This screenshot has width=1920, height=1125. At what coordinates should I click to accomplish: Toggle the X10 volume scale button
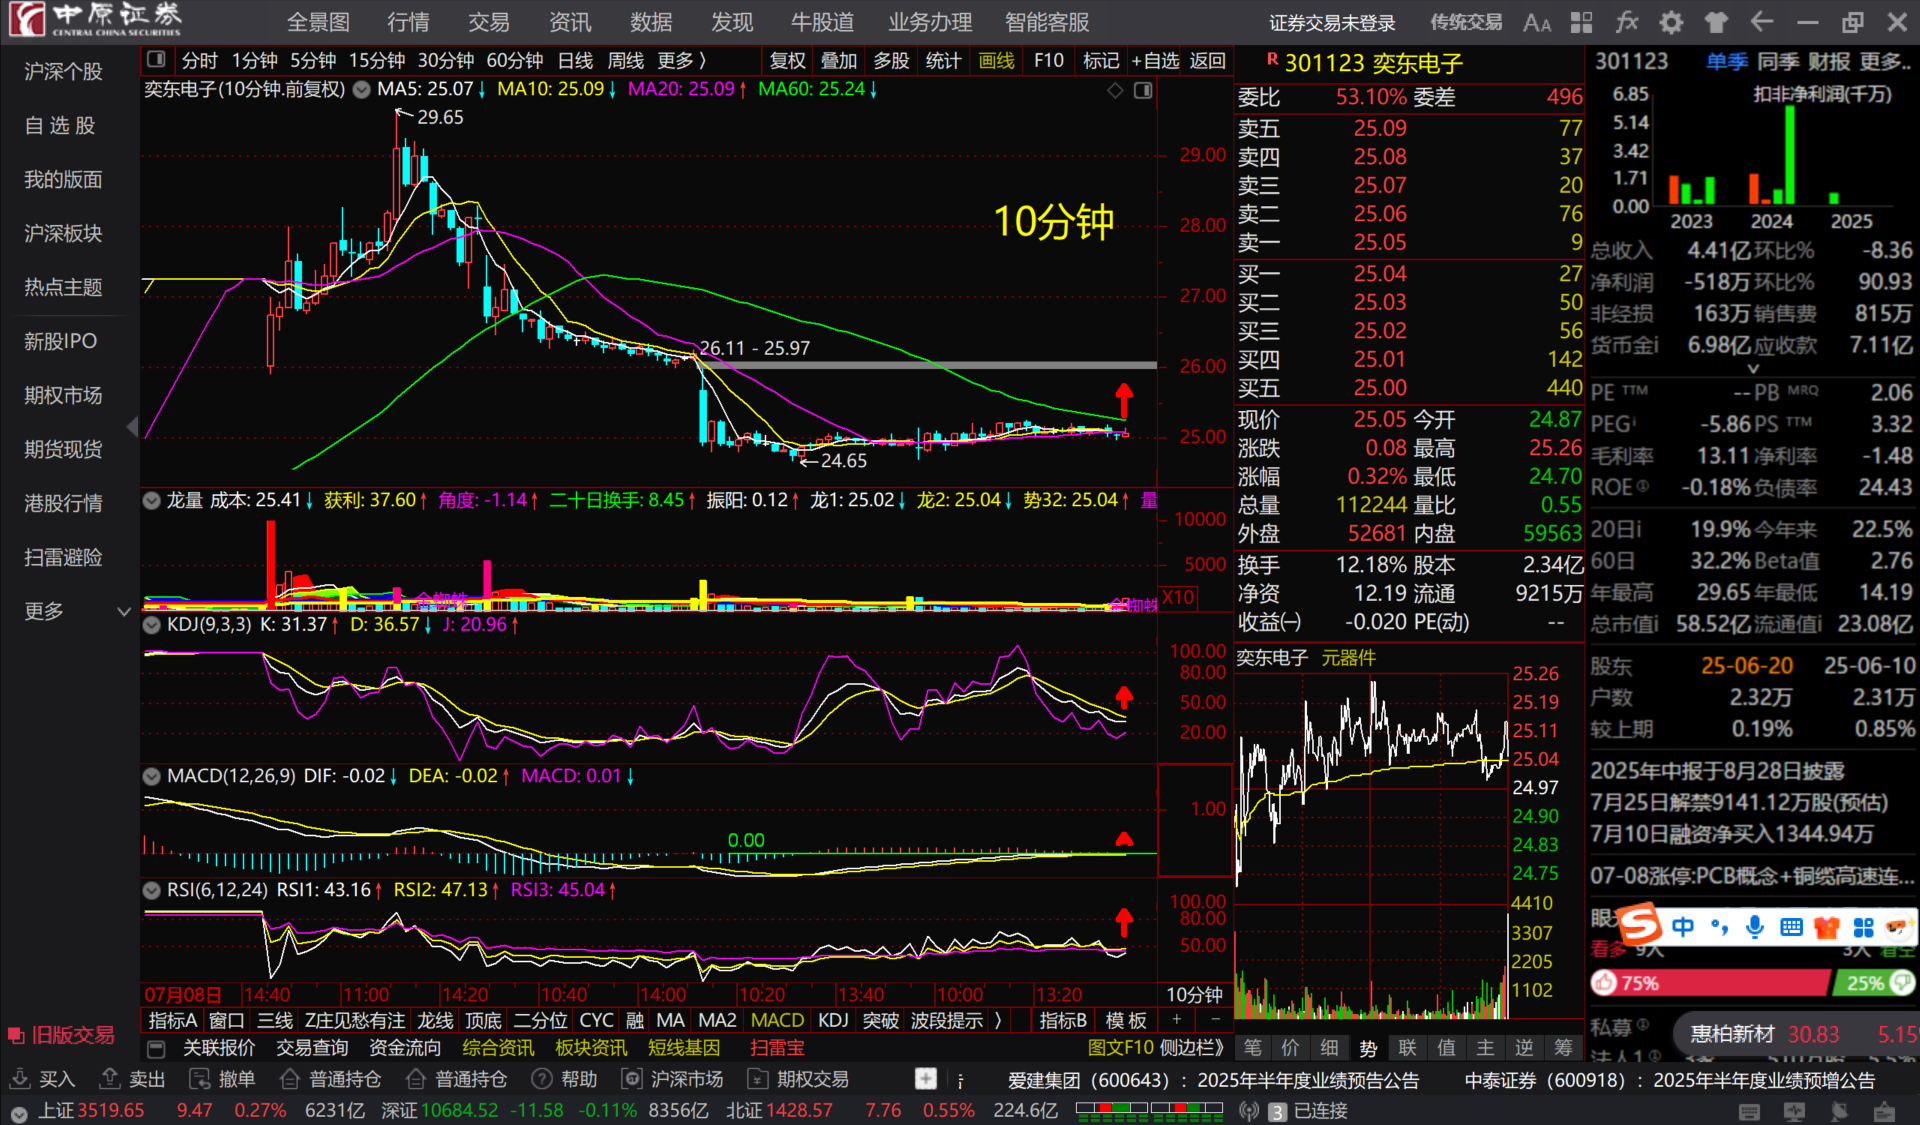coord(1178,597)
